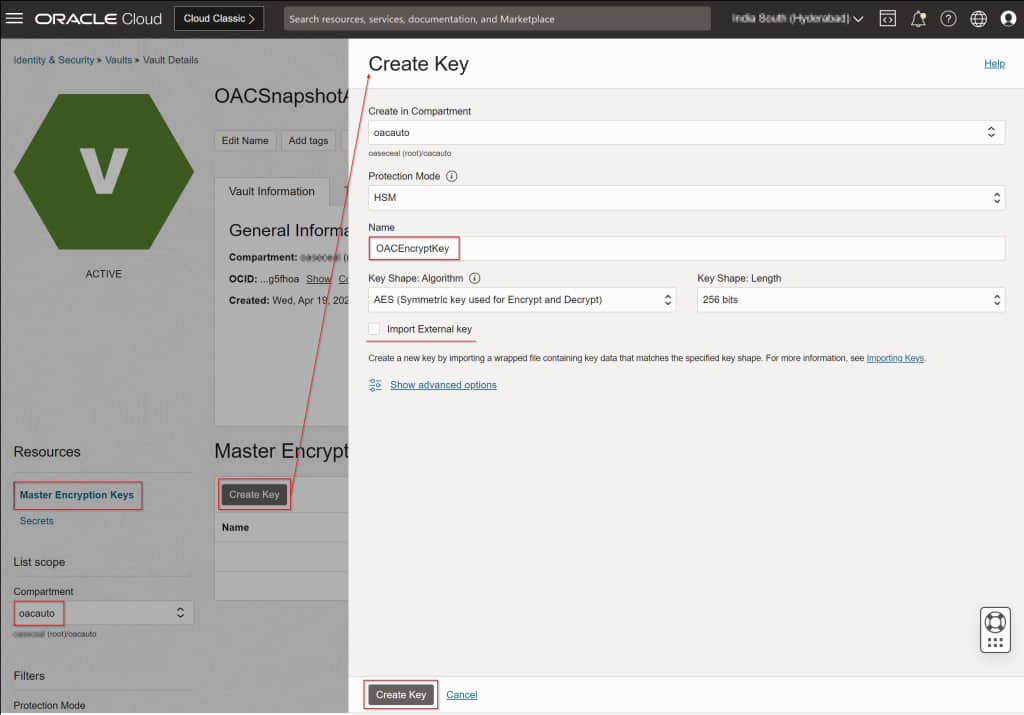Open the Cloud Classic menu
The width and height of the screenshot is (1024, 715).
point(218,17)
